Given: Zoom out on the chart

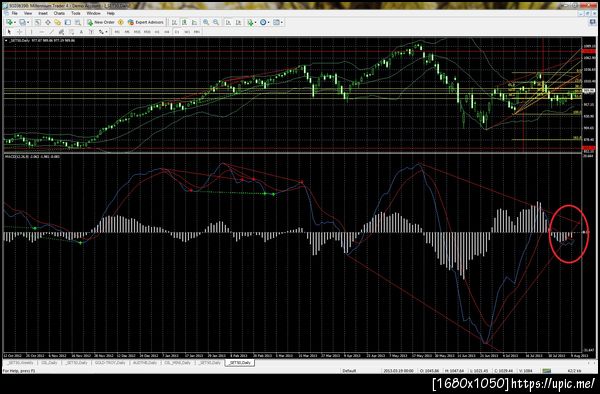Looking at the screenshot, I should (216, 22).
